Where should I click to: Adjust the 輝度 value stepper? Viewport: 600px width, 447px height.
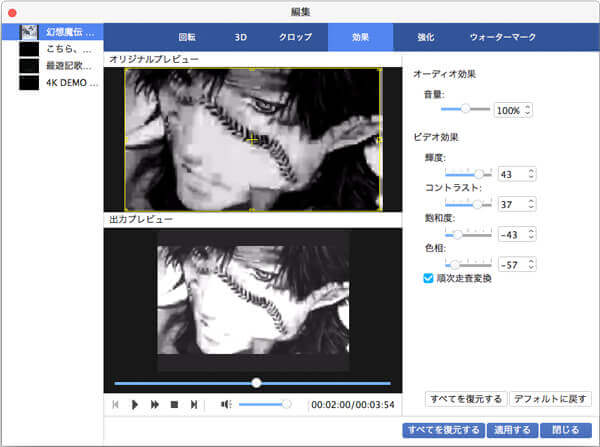tap(530, 174)
